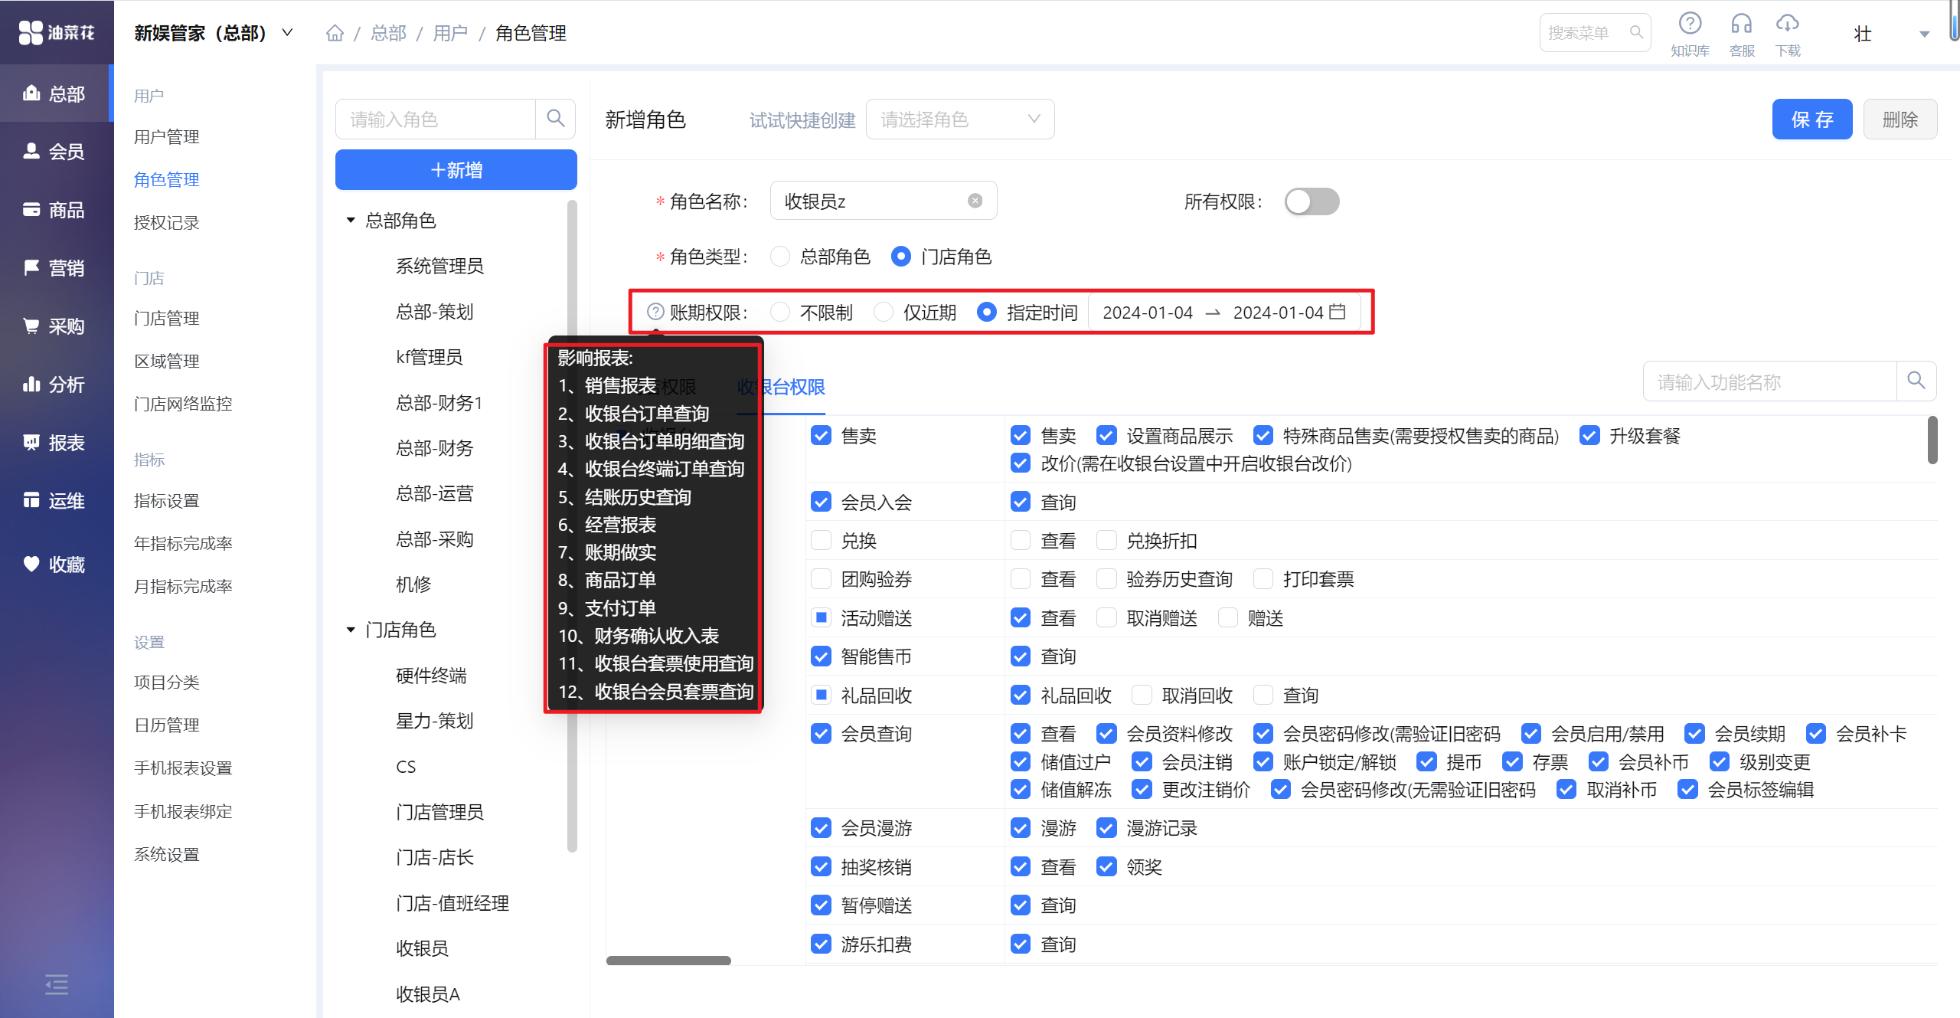Select 不限制 account period option
This screenshot has width=1960, height=1018.
pos(780,312)
